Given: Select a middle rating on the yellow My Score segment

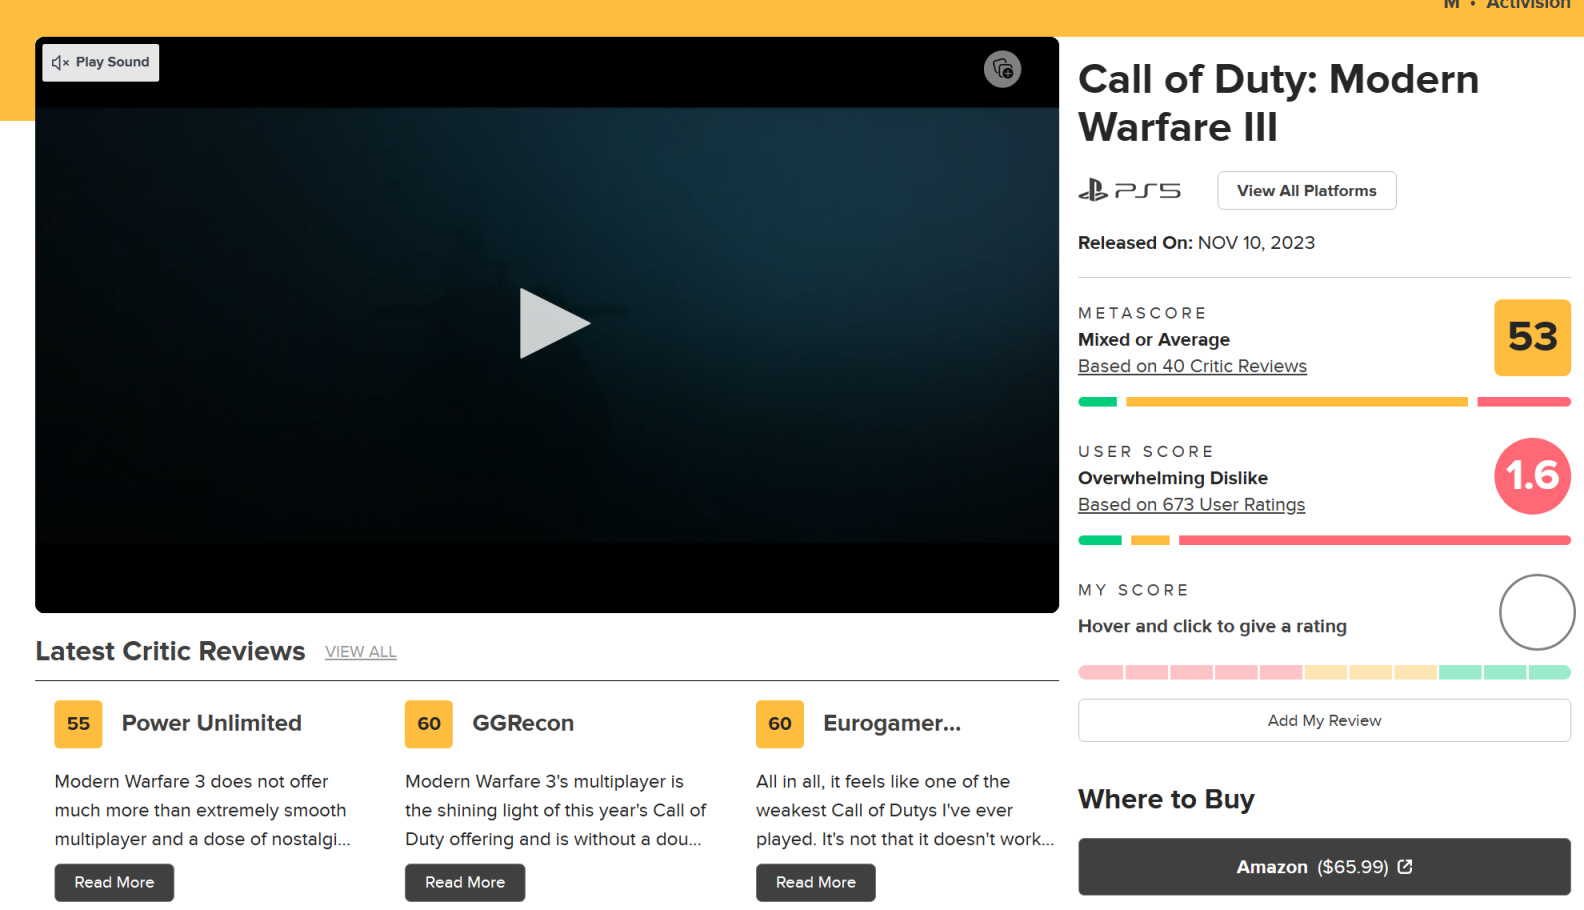Looking at the screenshot, I should click(x=1371, y=672).
